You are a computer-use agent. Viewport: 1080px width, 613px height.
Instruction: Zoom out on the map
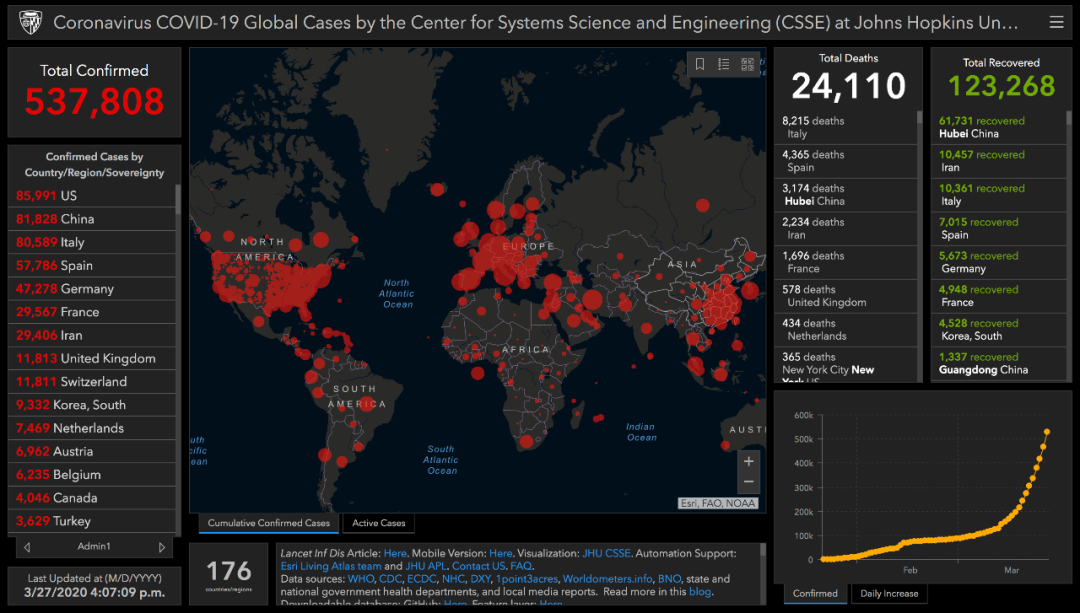tap(748, 481)
